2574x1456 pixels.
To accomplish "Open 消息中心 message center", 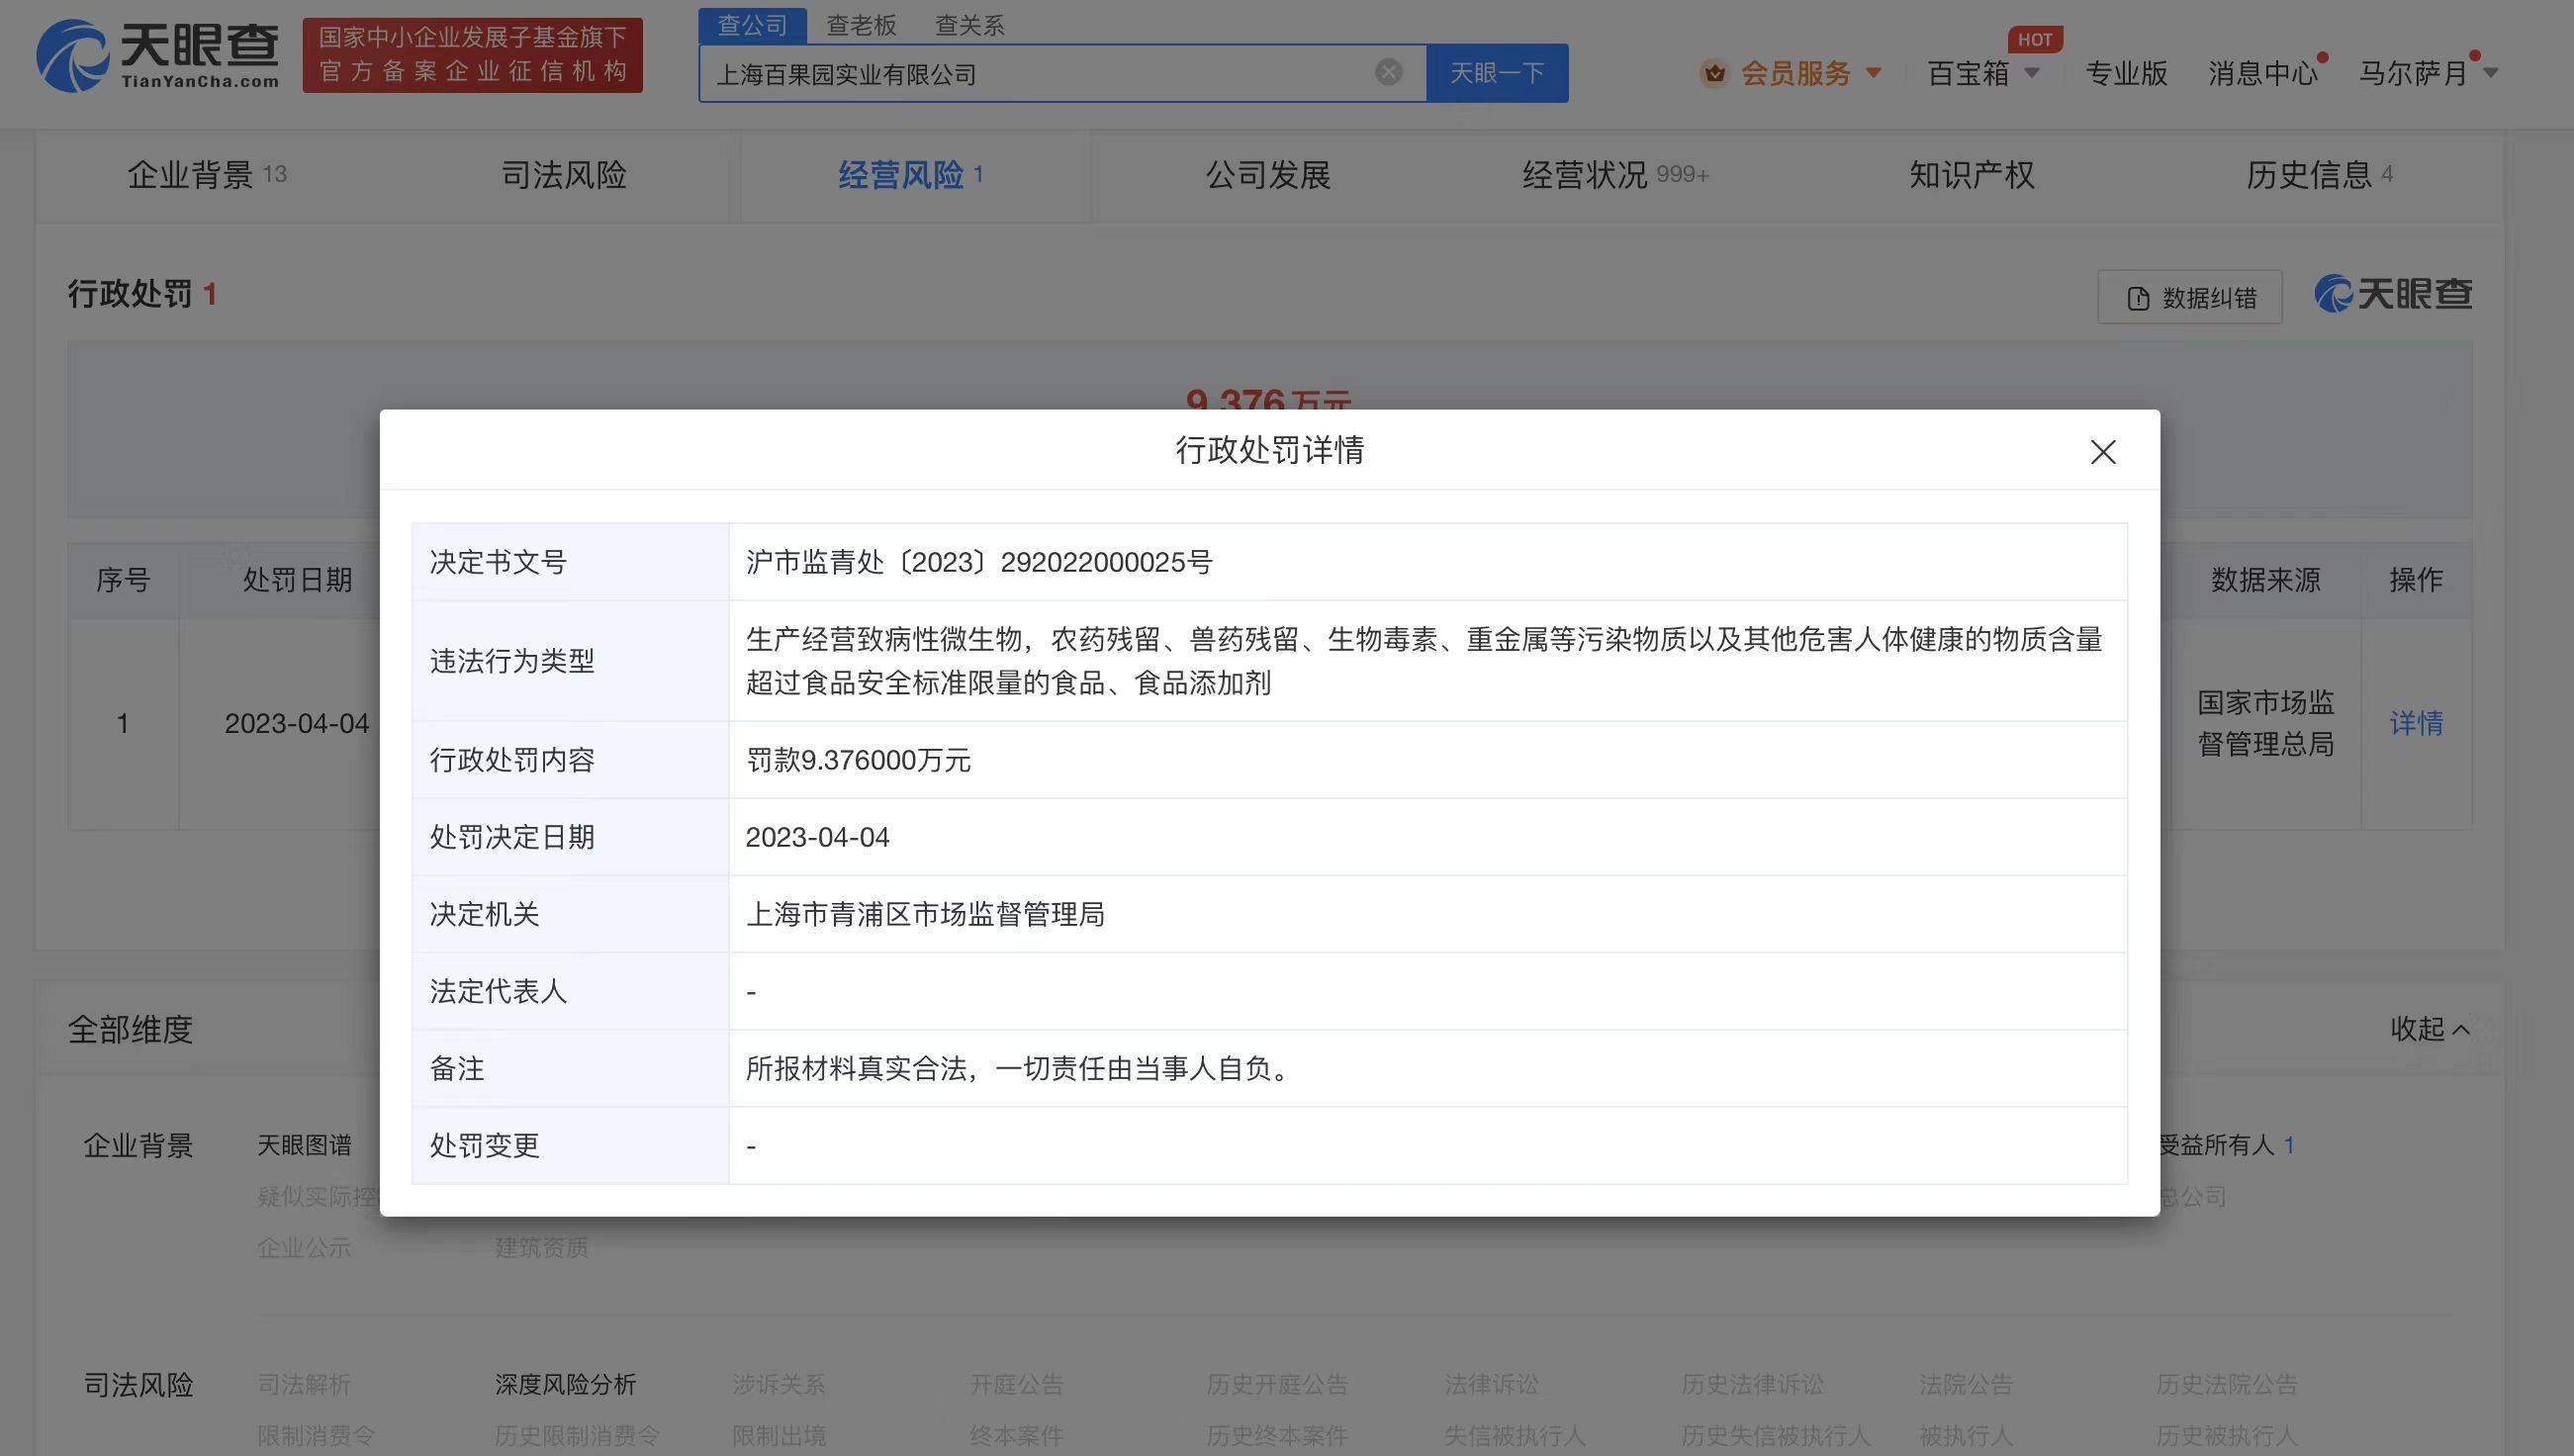I will (x=2262, y=73).
